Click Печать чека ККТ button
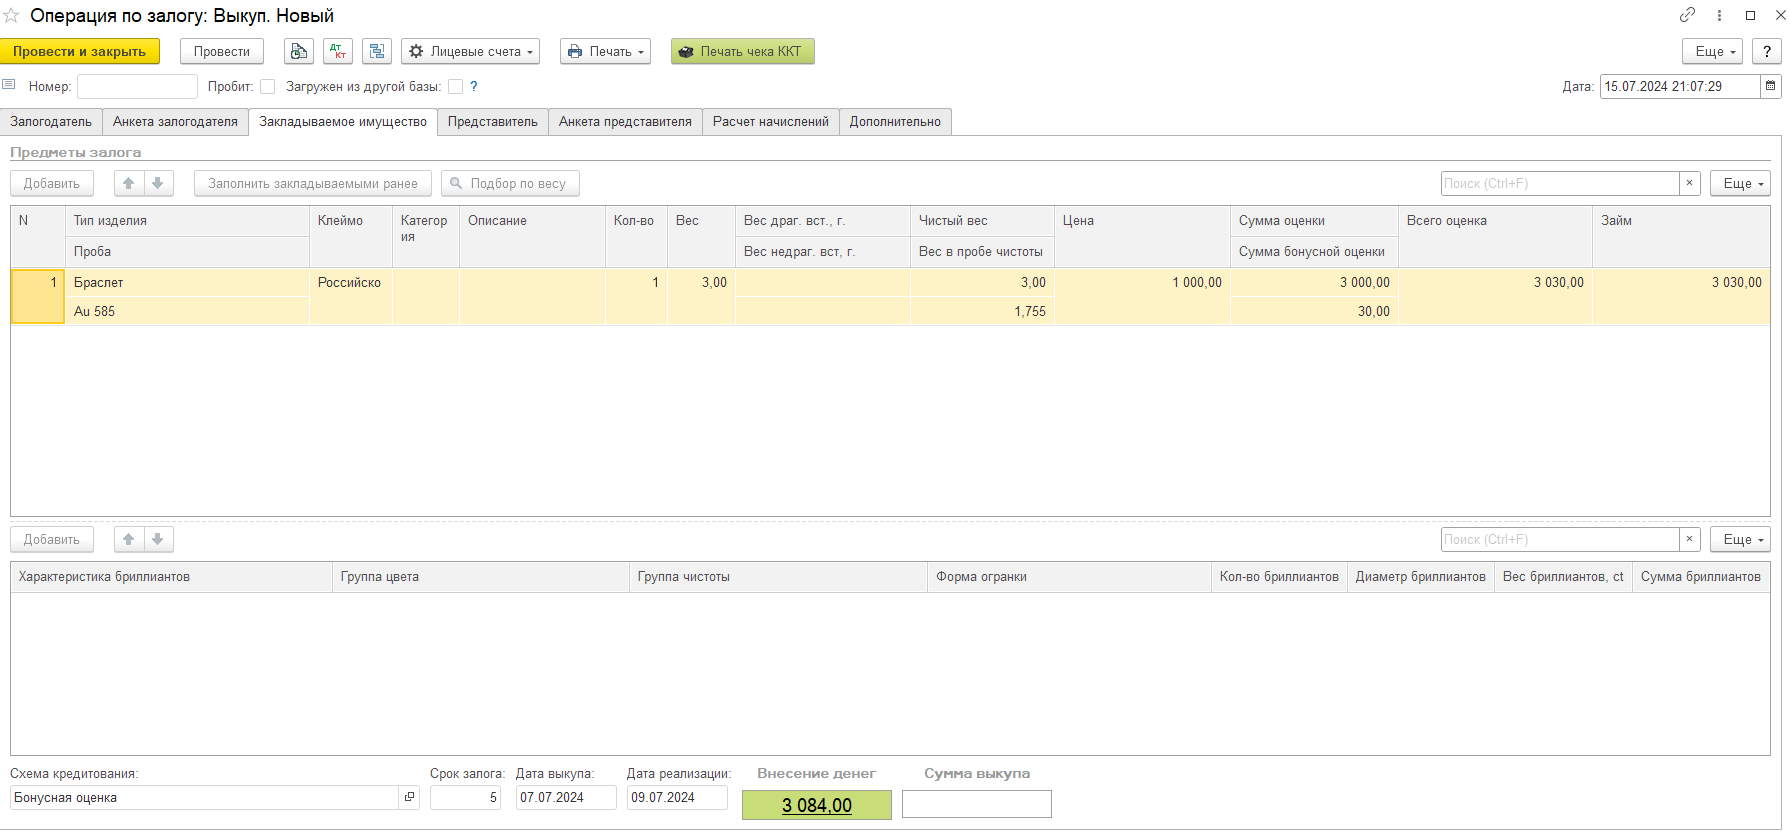The width and height of the screenshot is (1790, 831). (x=743, y=51)
